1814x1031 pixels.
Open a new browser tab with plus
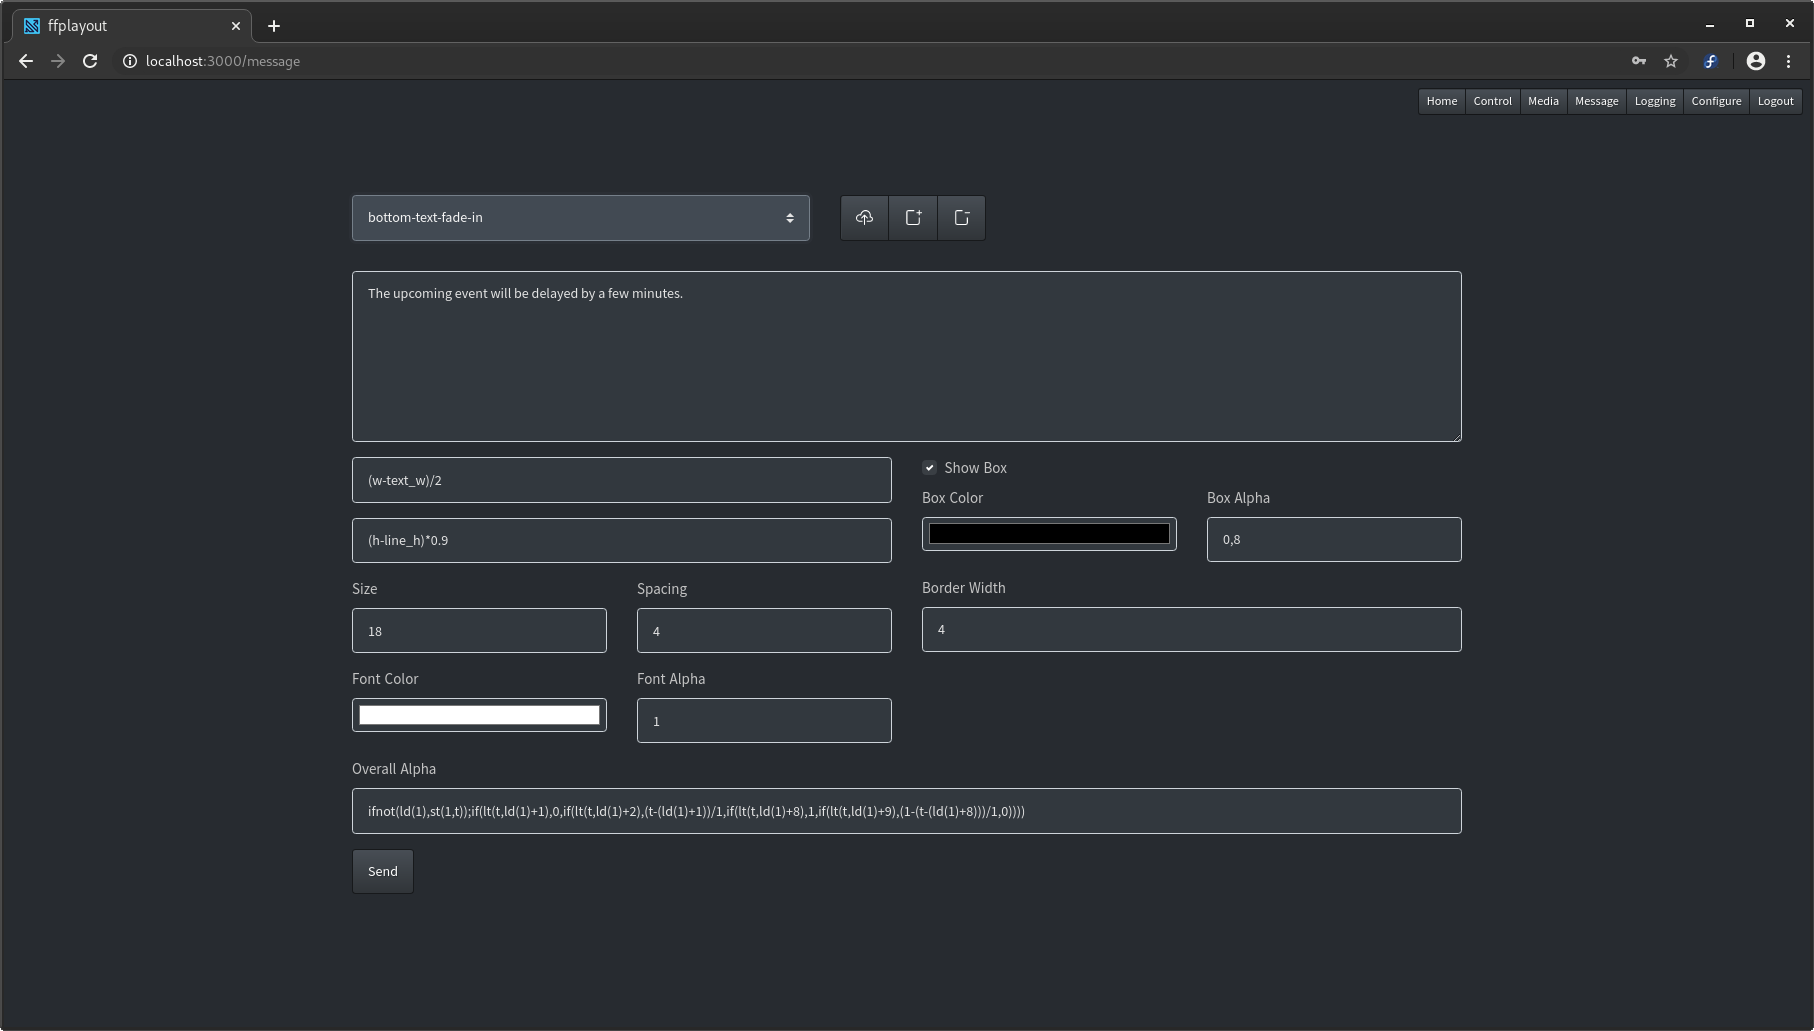274,26
